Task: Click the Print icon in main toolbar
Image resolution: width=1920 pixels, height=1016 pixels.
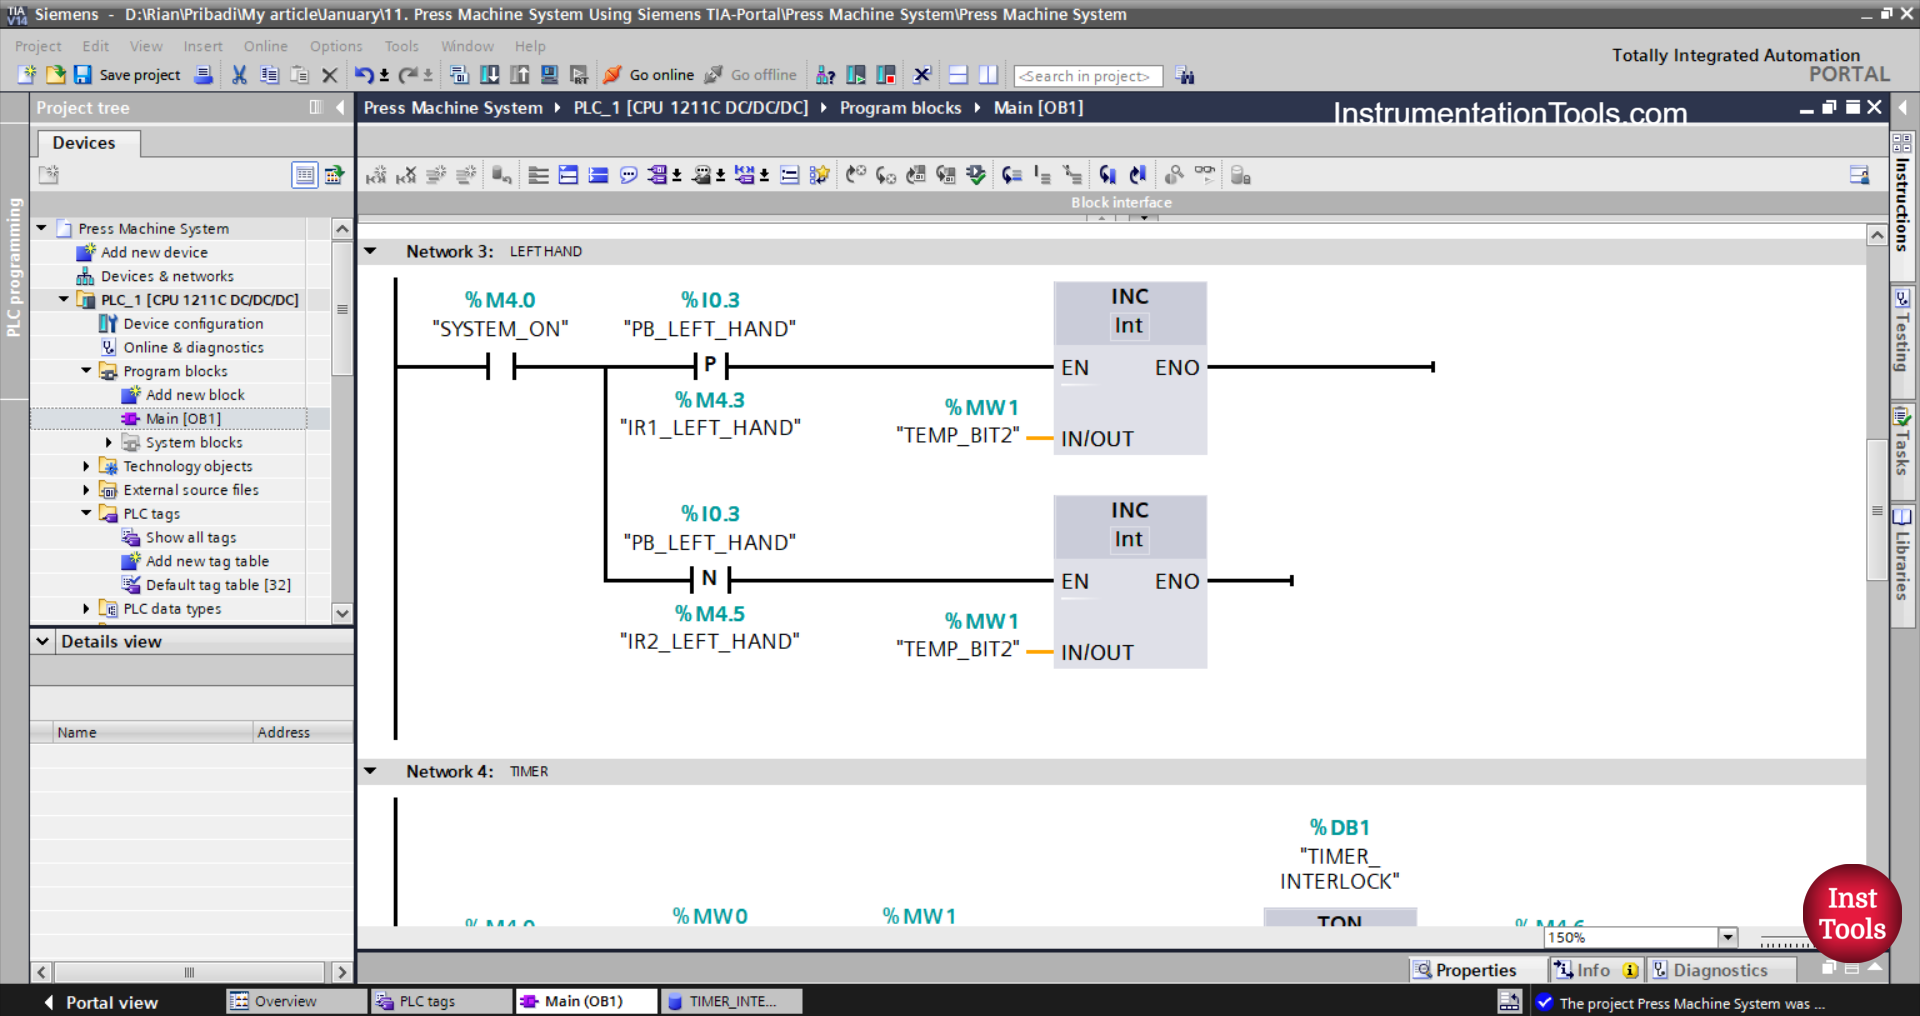Action: pyautogui.click(x=204, y=75)
